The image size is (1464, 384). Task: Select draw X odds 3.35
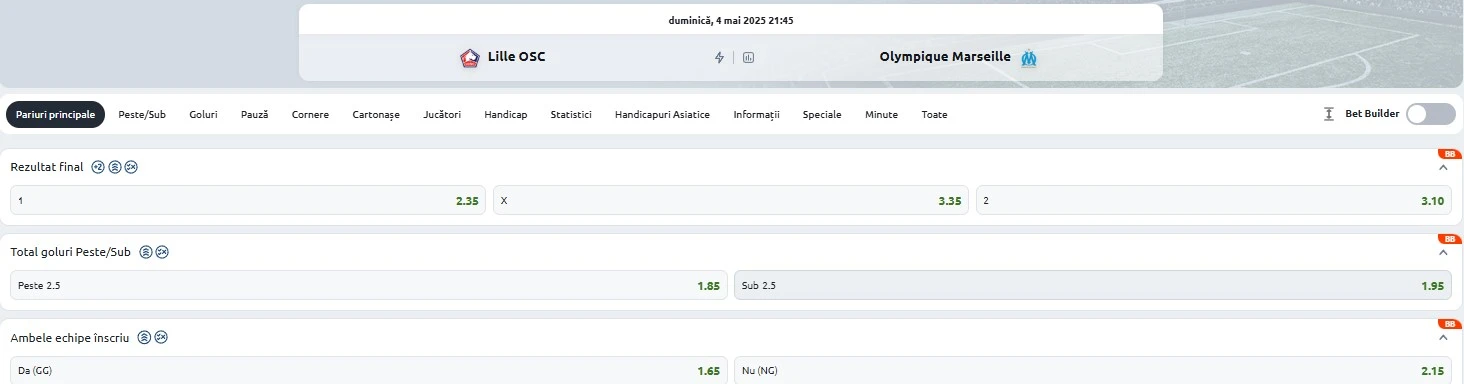(x=732, y=200)
